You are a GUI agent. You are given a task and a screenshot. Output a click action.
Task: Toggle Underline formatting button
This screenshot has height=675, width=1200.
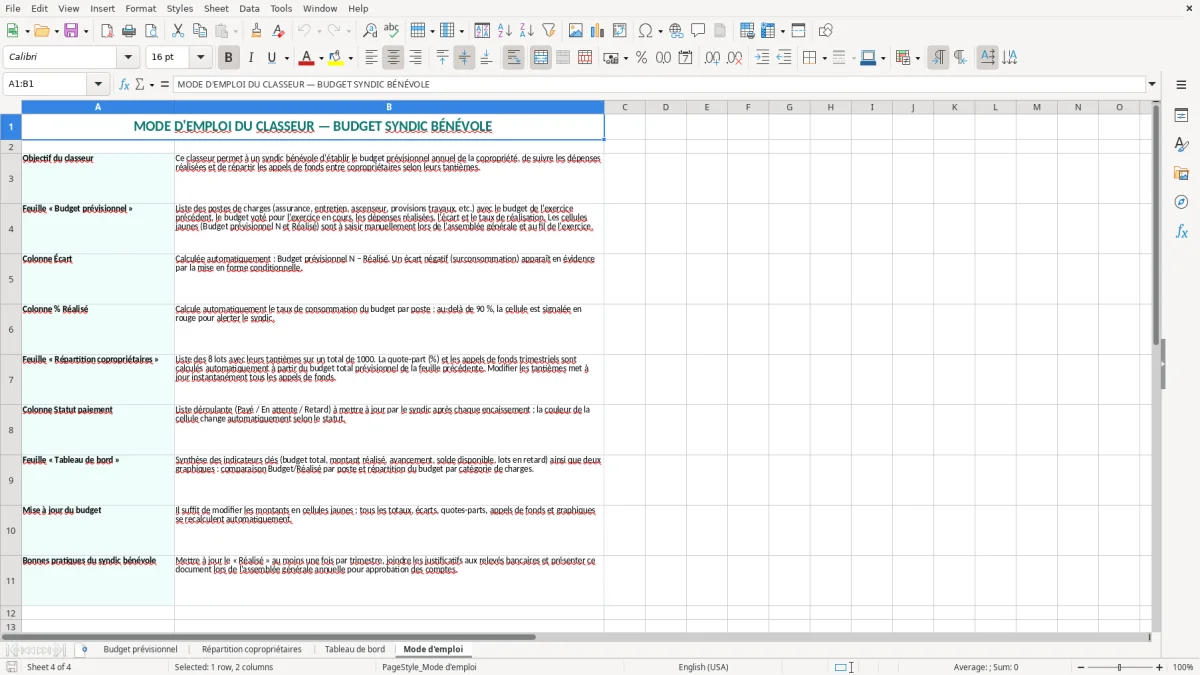(x=272, y=58)
